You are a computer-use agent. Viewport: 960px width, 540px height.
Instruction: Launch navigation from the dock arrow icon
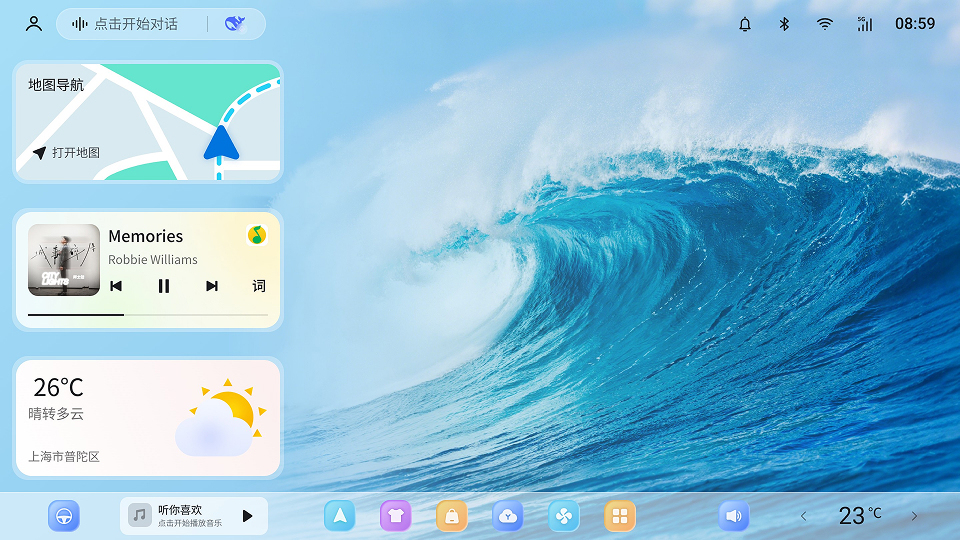[x=340, y=516]
